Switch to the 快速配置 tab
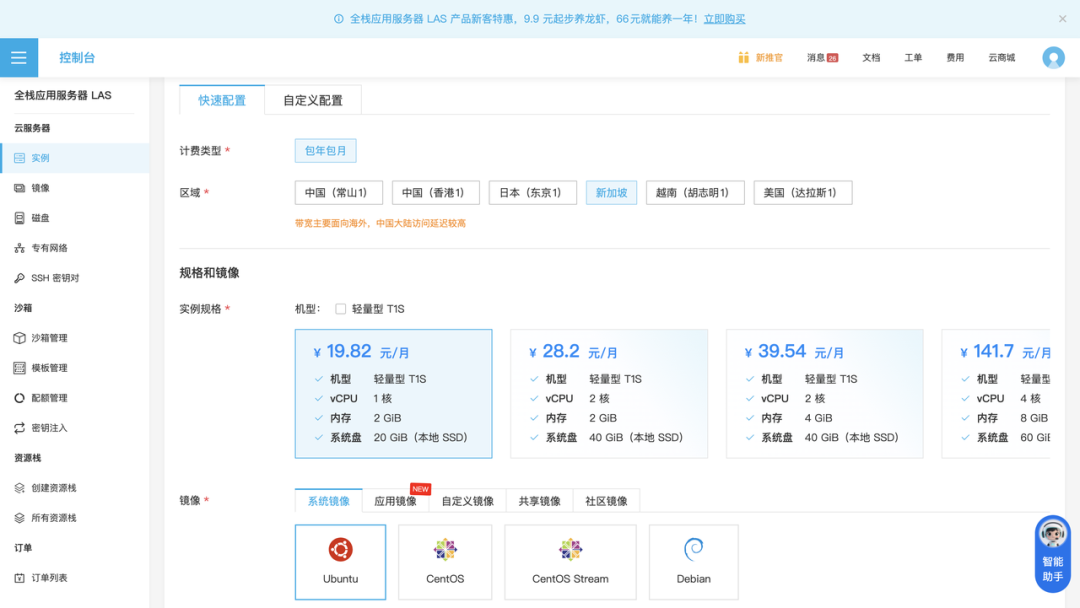This screenshot has width=1080, height=608. tap(222, 101)
